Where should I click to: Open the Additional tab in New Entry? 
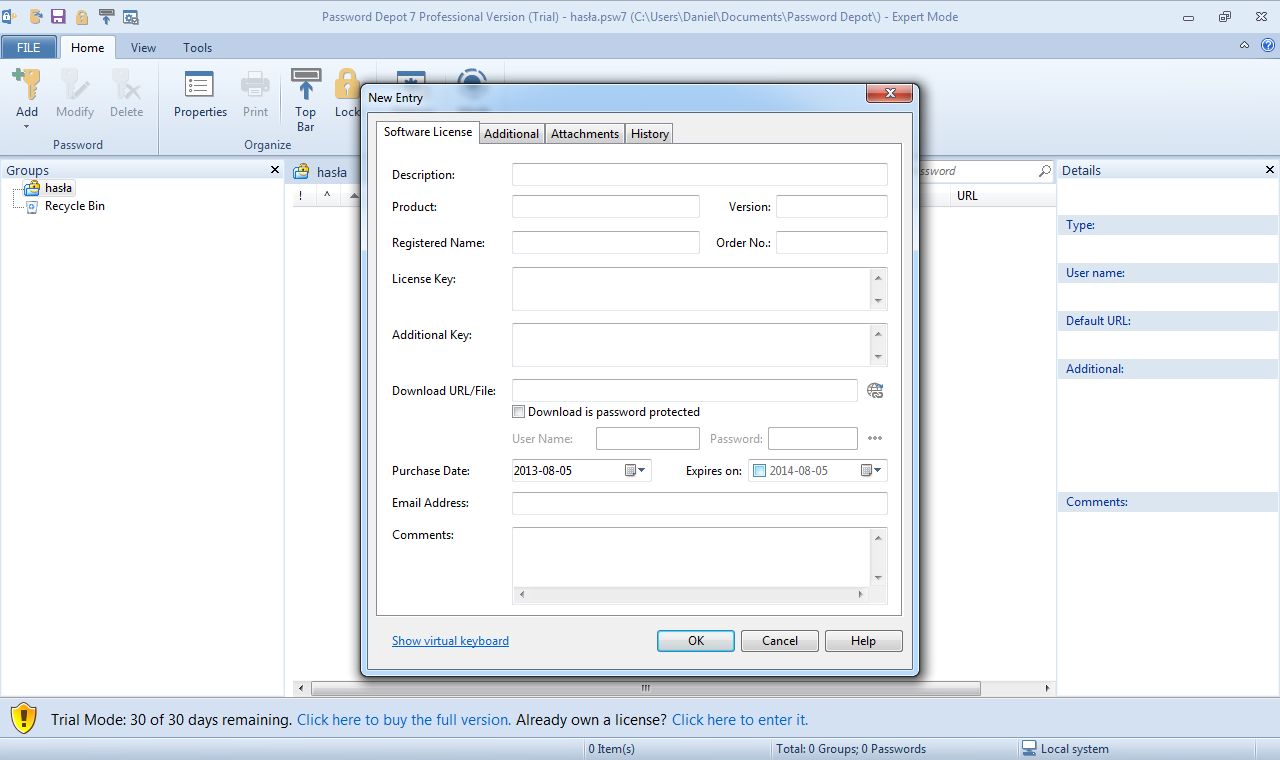click(511, 134)
